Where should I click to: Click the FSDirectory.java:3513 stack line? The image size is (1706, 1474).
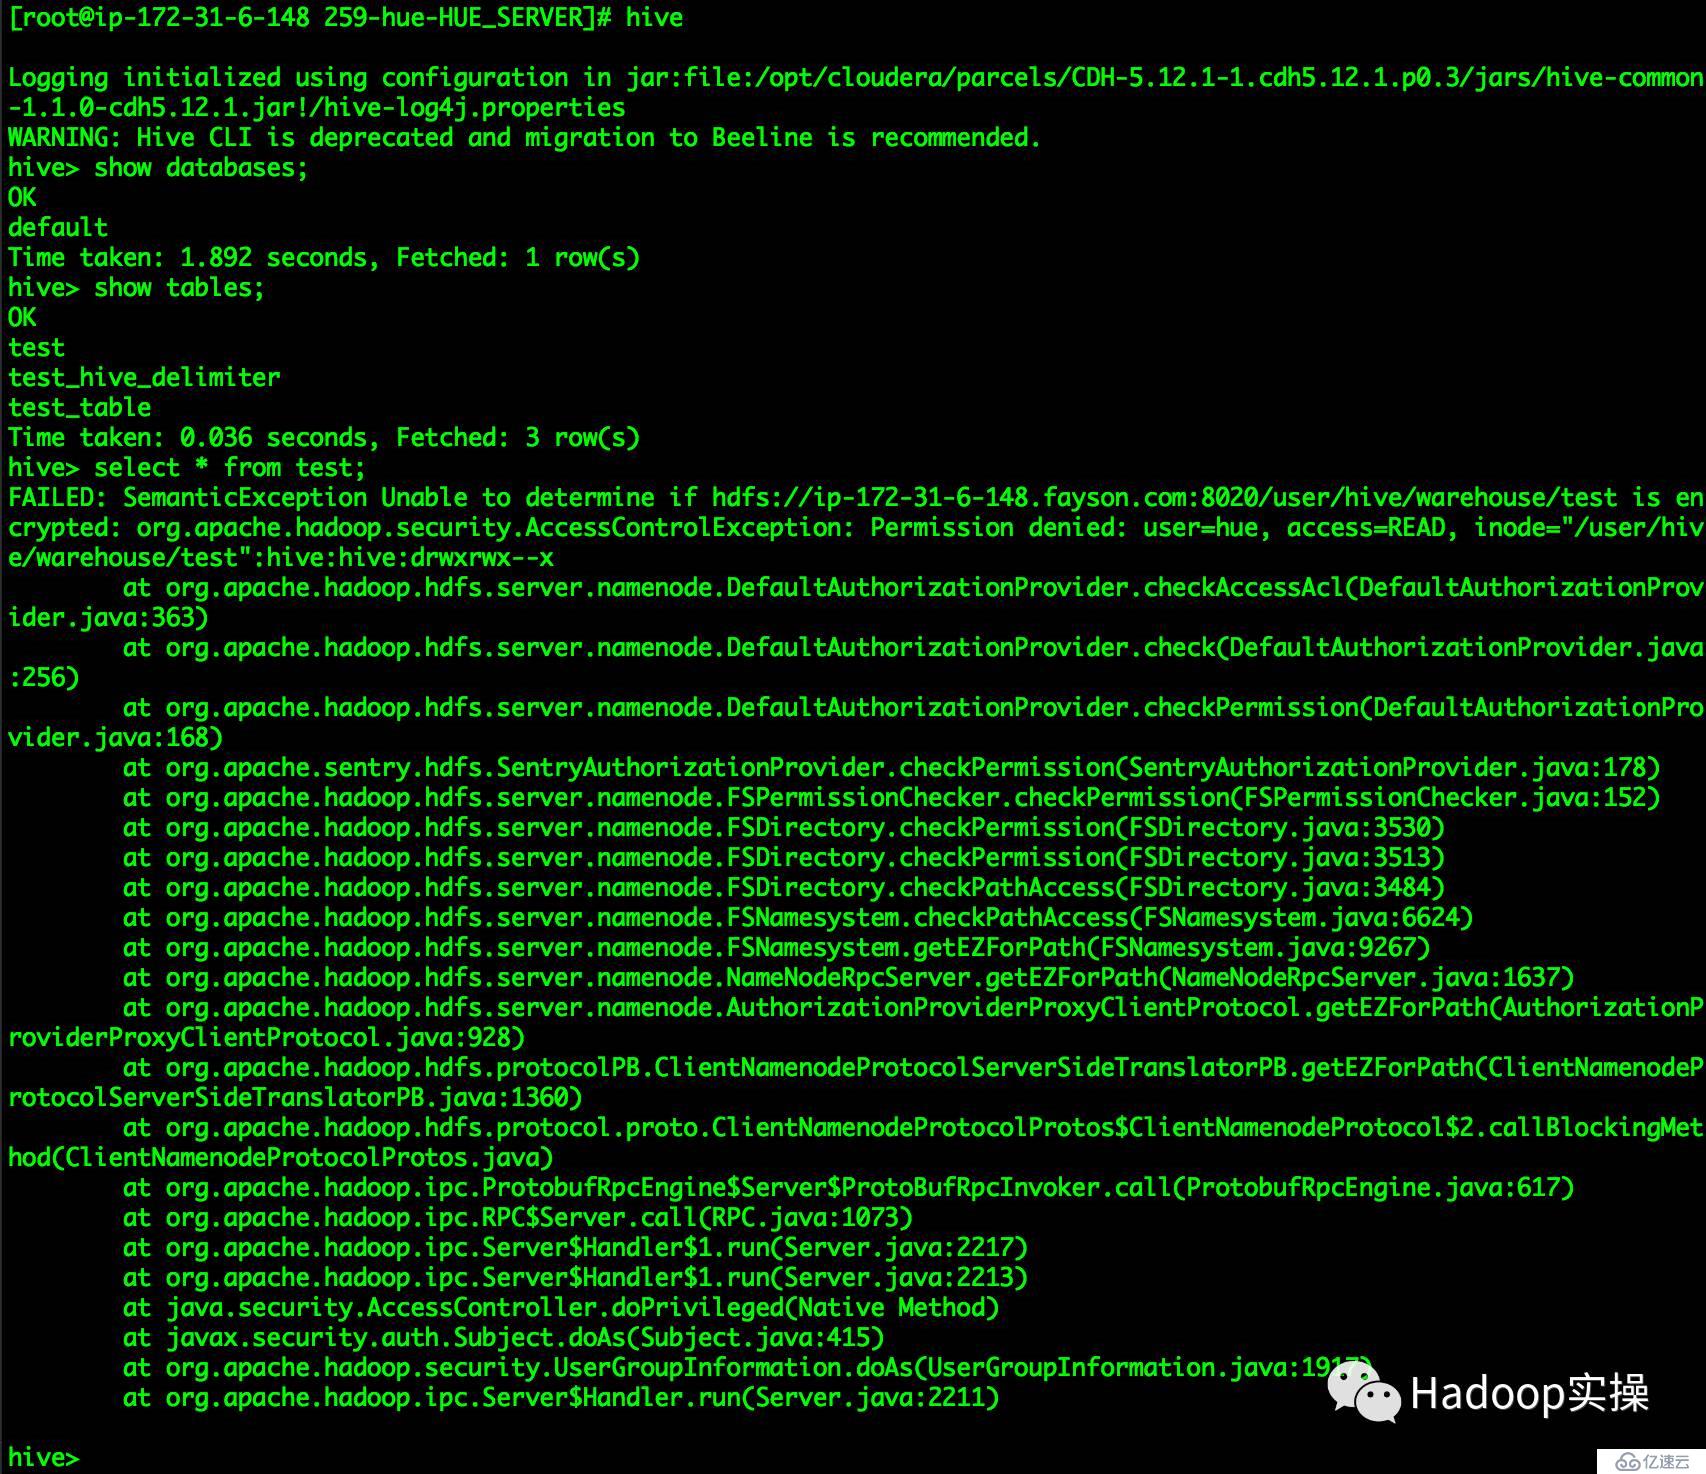(x=783, y=858)
